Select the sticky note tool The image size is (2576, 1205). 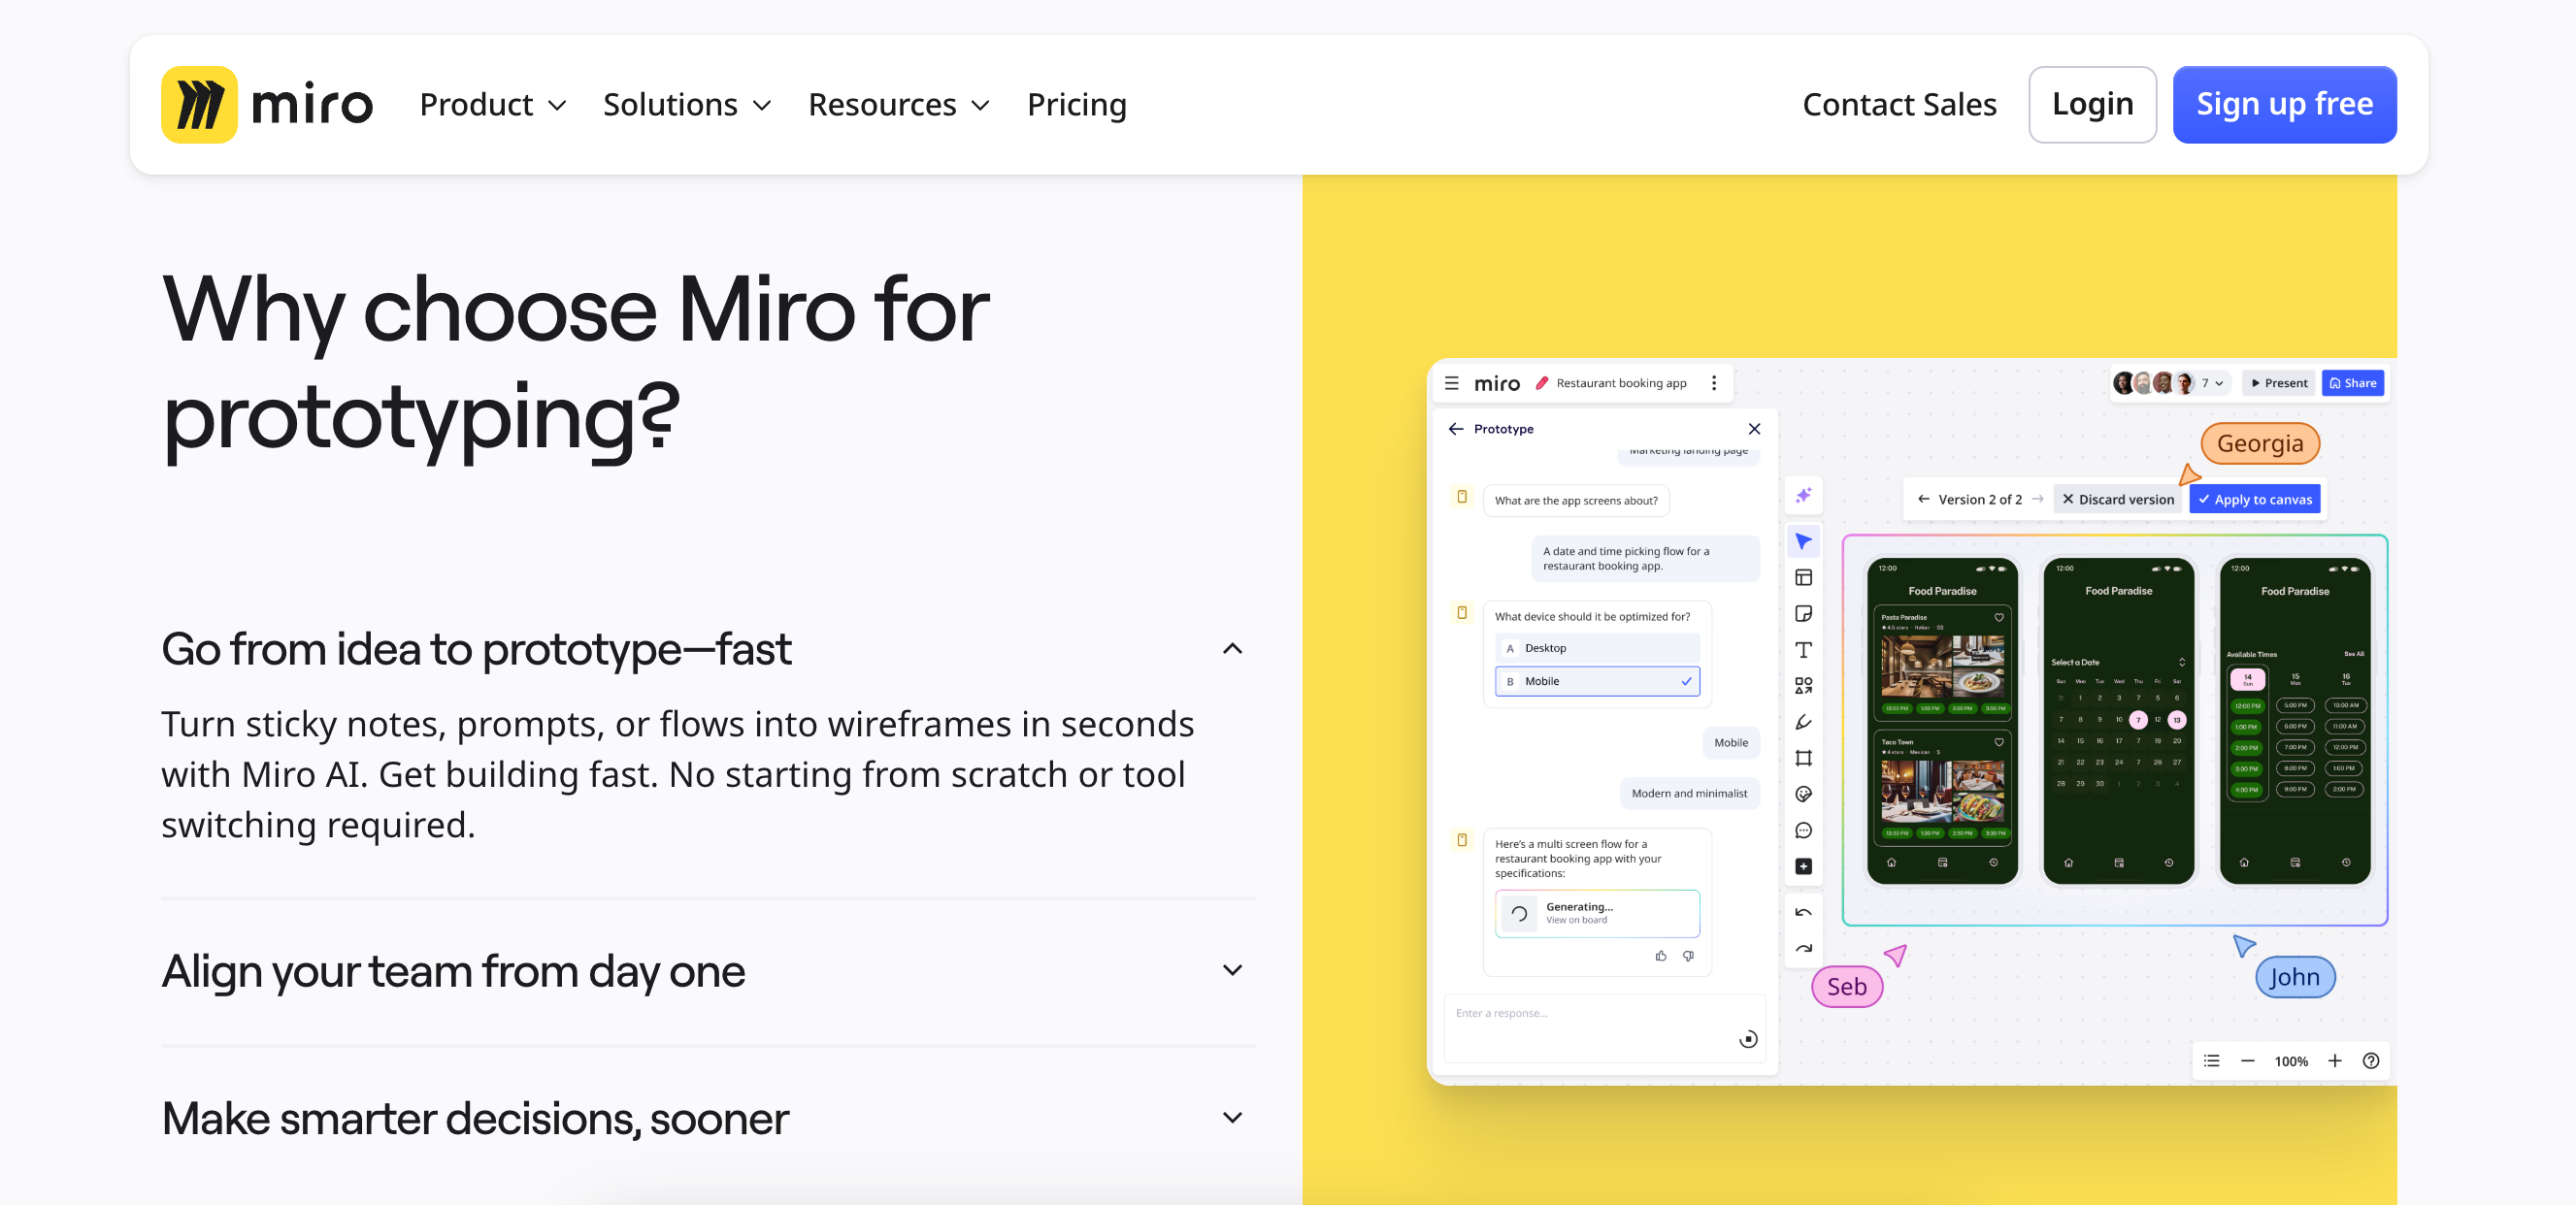pyautogui.click(x=1803, y=614)
